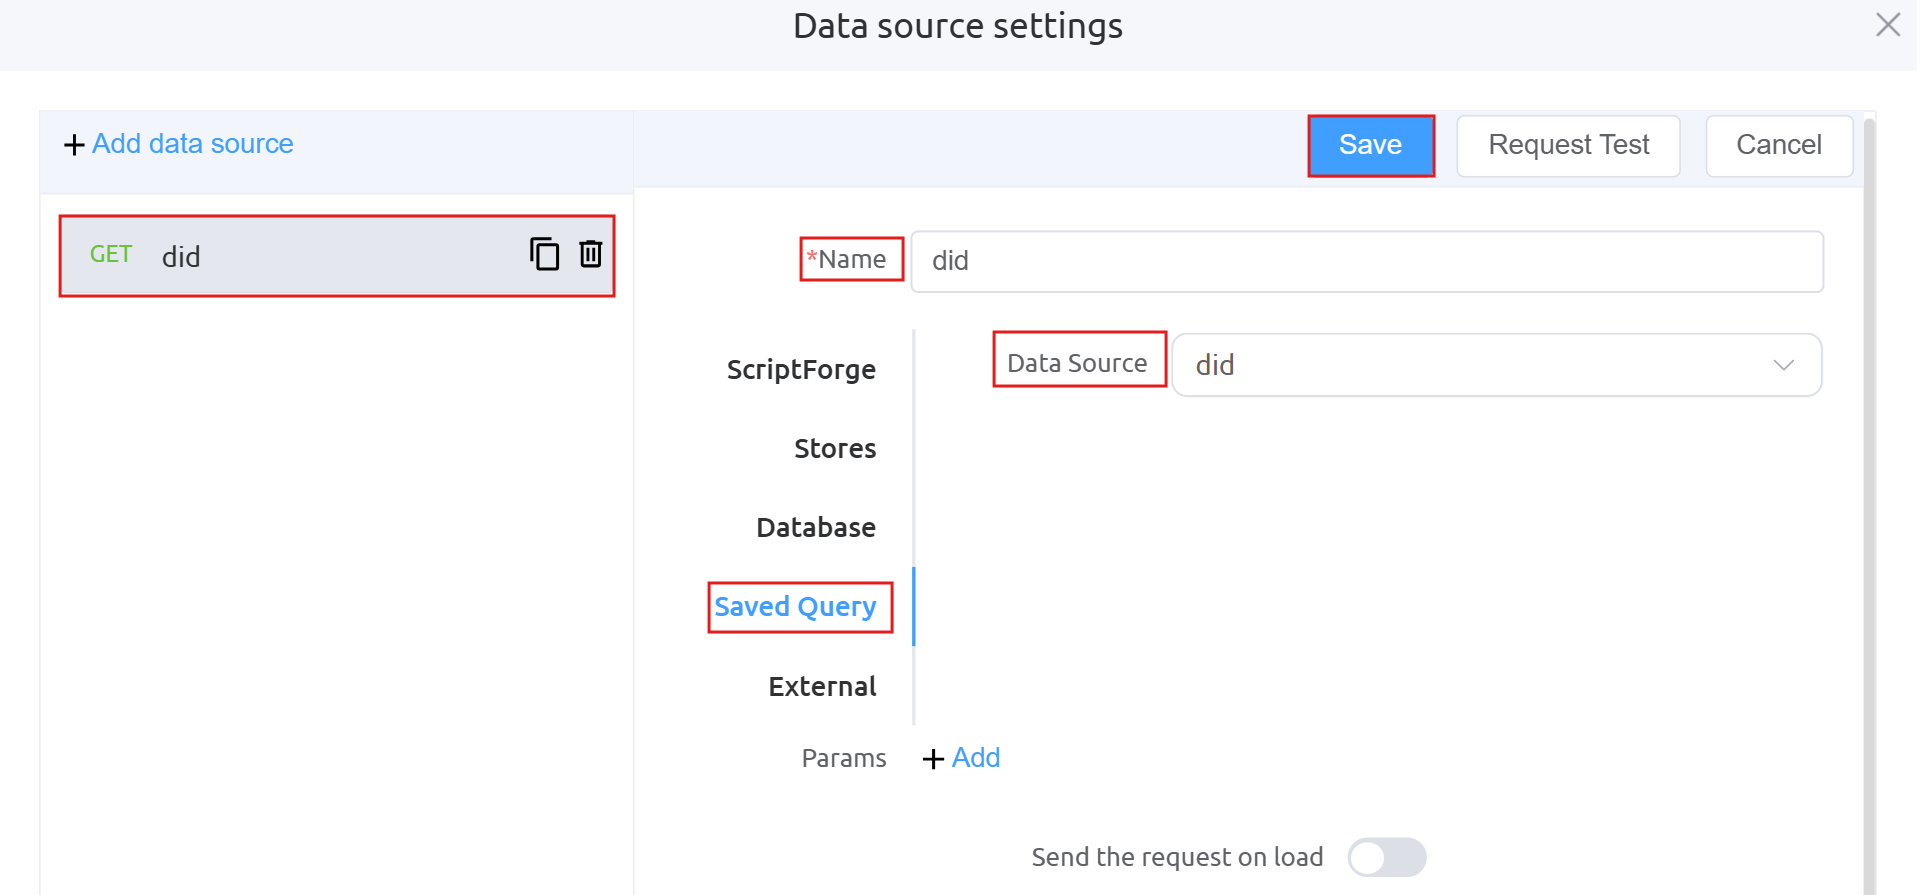Click the plus icon beside Add data source

[x=74, y=146]
